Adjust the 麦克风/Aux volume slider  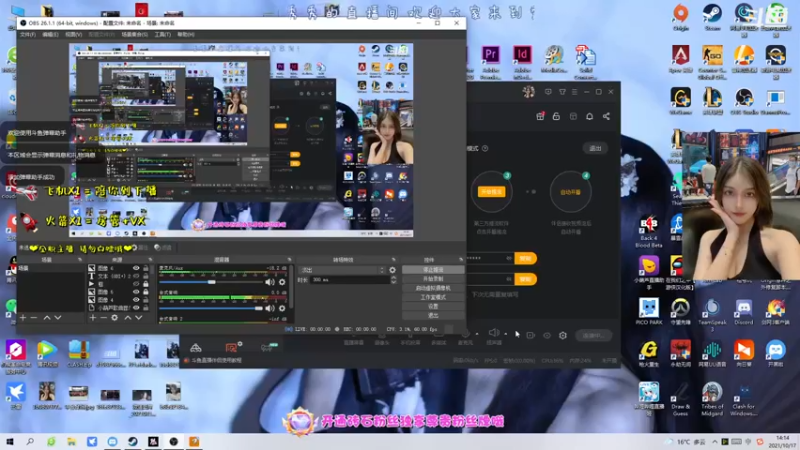pos(211,282)
